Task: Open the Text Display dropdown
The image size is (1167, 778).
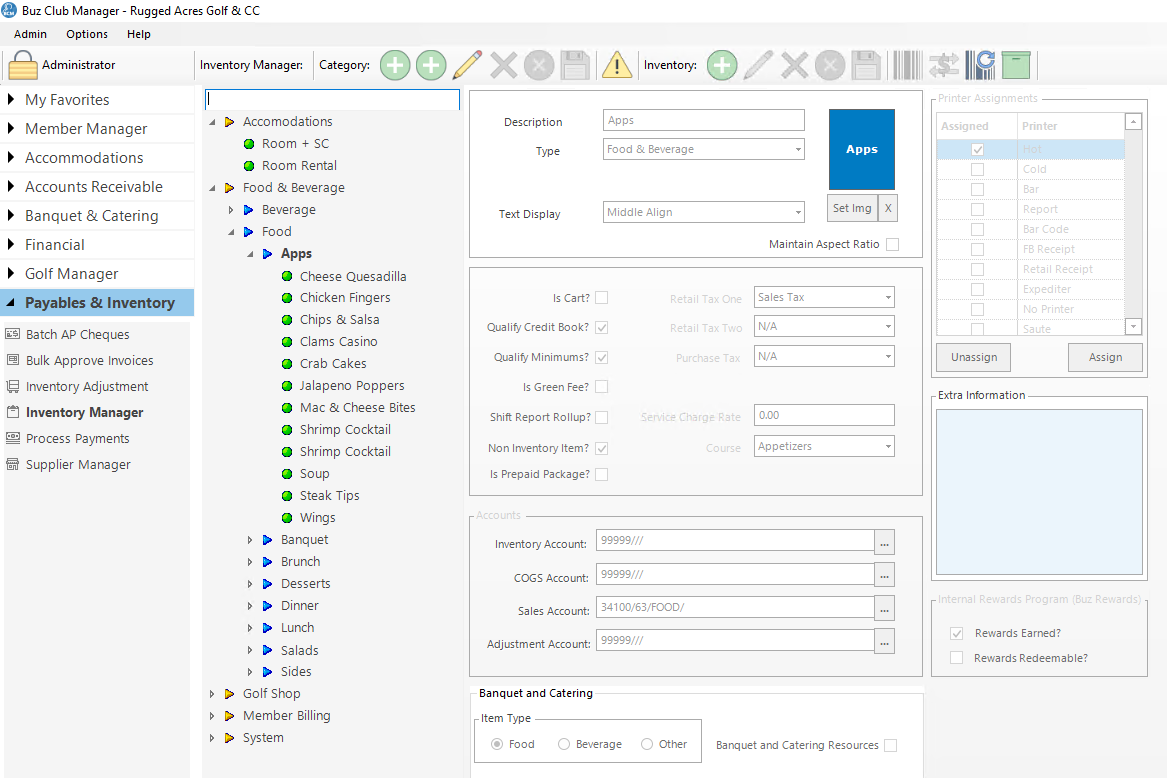Action: (x=703, y=212)
